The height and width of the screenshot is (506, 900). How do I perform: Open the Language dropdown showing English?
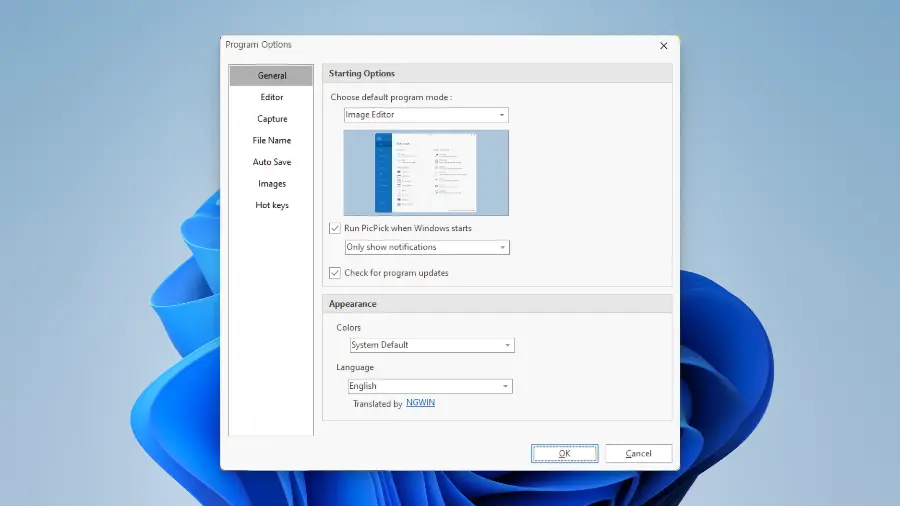pos(429,386)
